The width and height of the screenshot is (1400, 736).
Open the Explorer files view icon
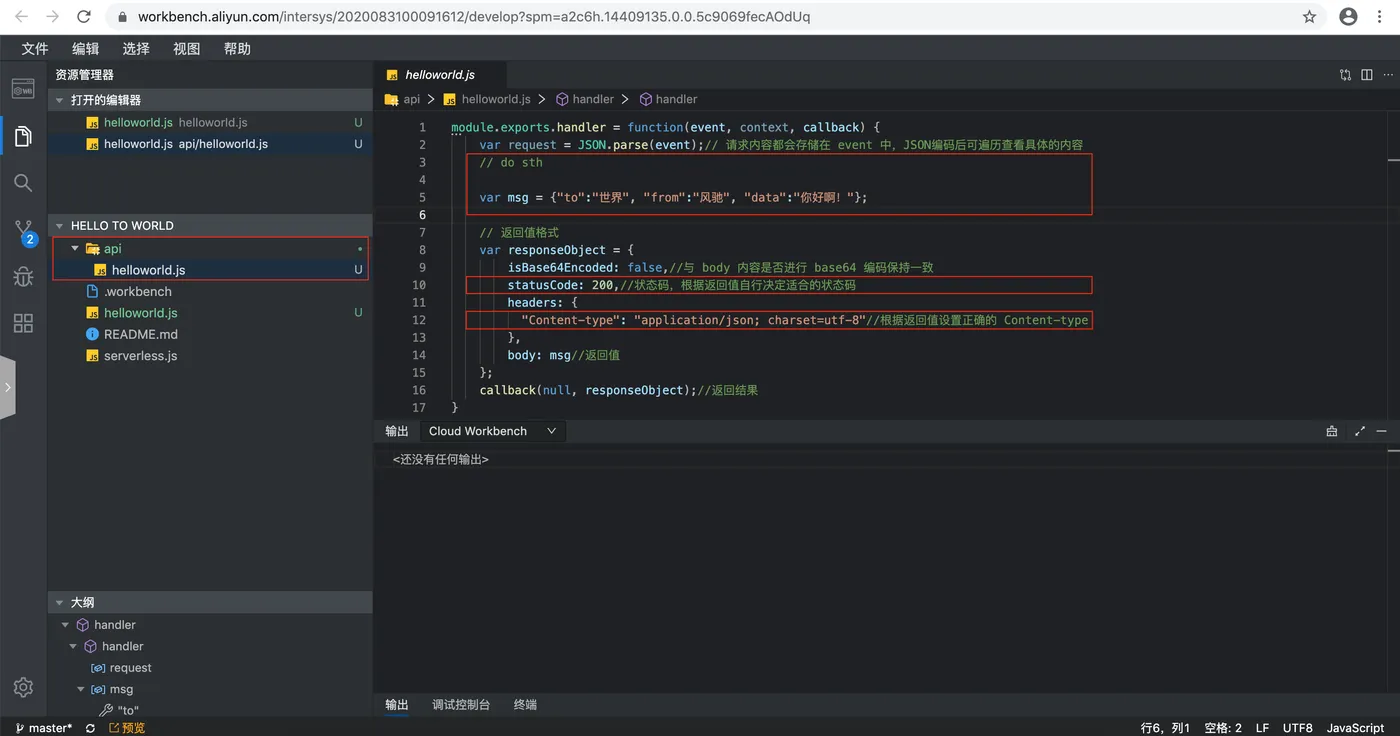click(23, 135)
